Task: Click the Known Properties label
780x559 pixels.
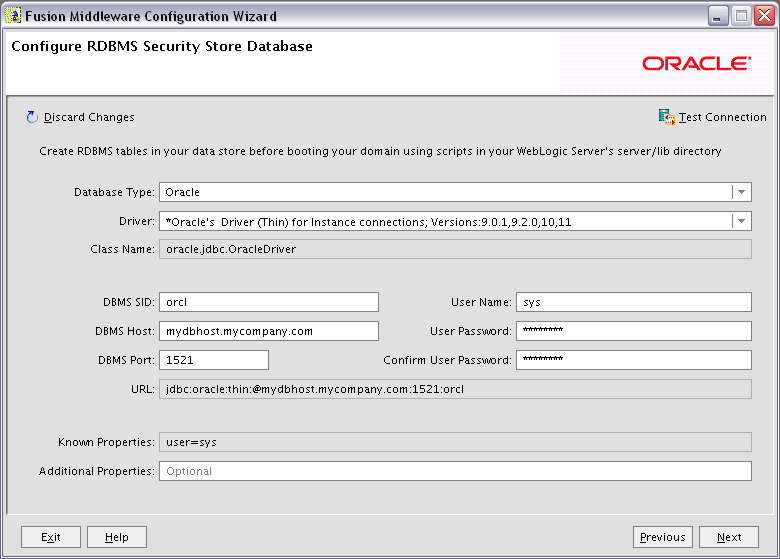Action: (106, 442)
